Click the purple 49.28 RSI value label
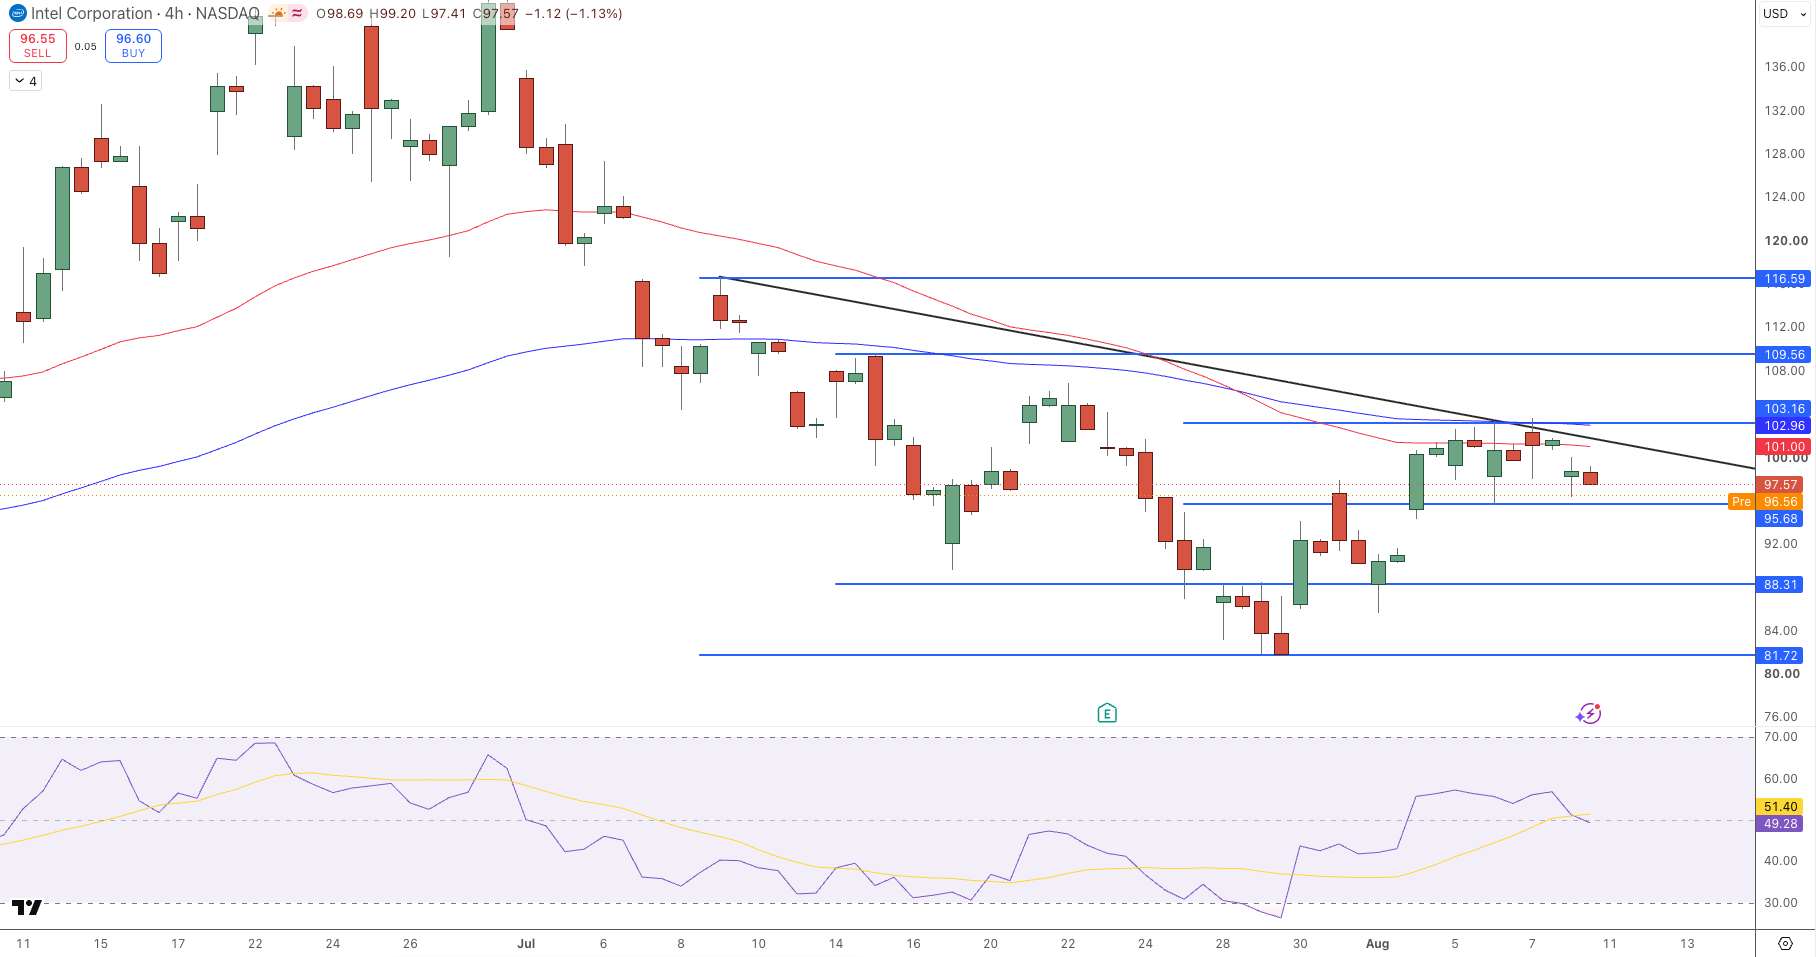 coord(1781,824)
